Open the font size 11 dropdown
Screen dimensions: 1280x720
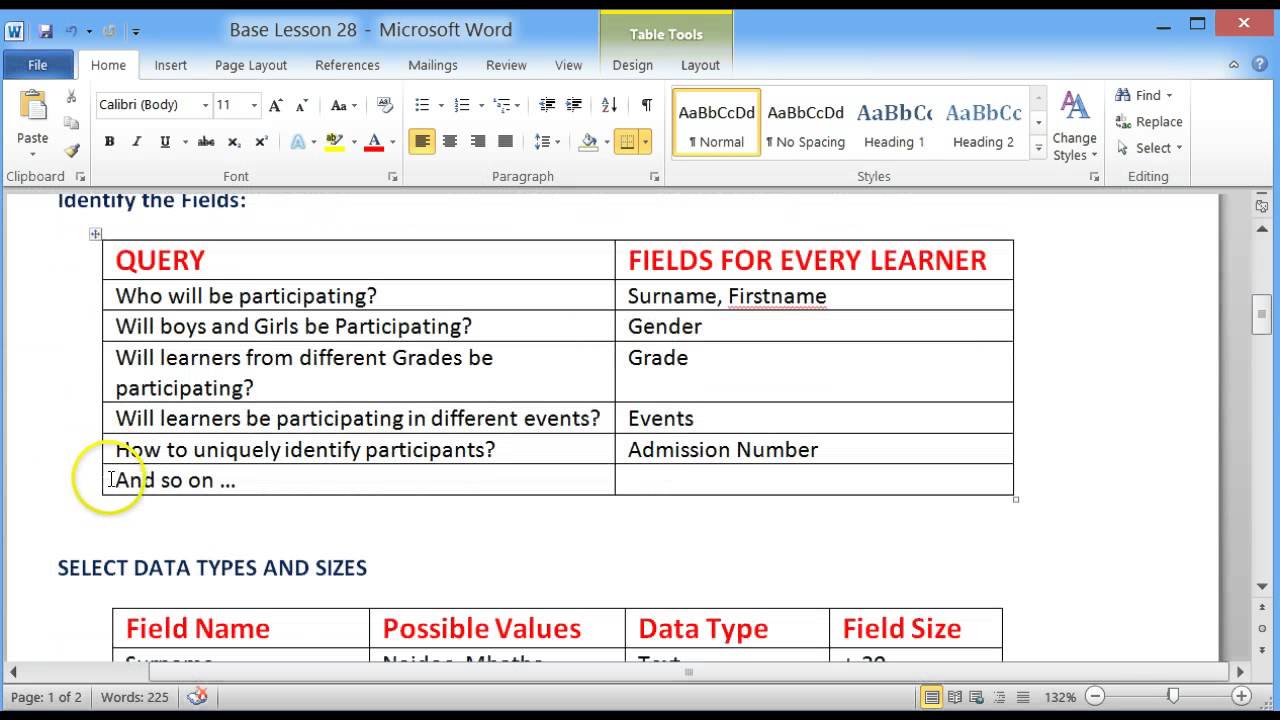tap(254, 105)
